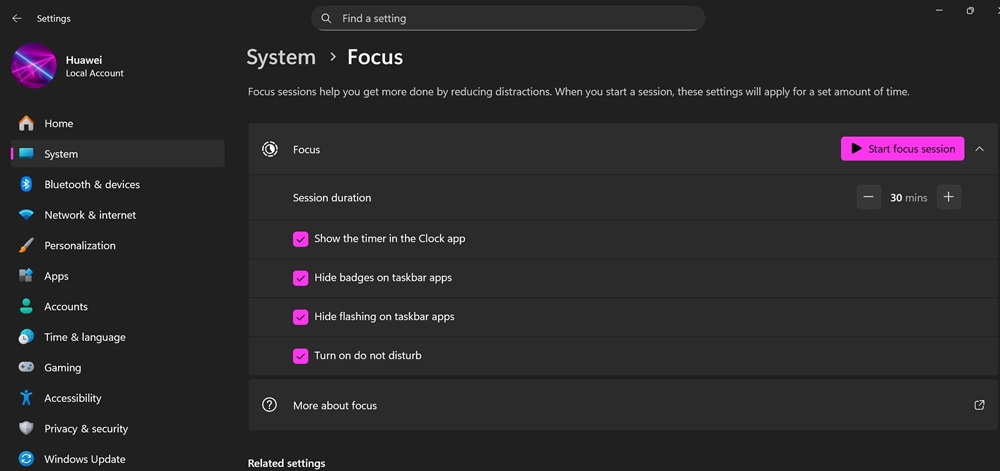Decrease session duration with minus button

tap(869, 198)
